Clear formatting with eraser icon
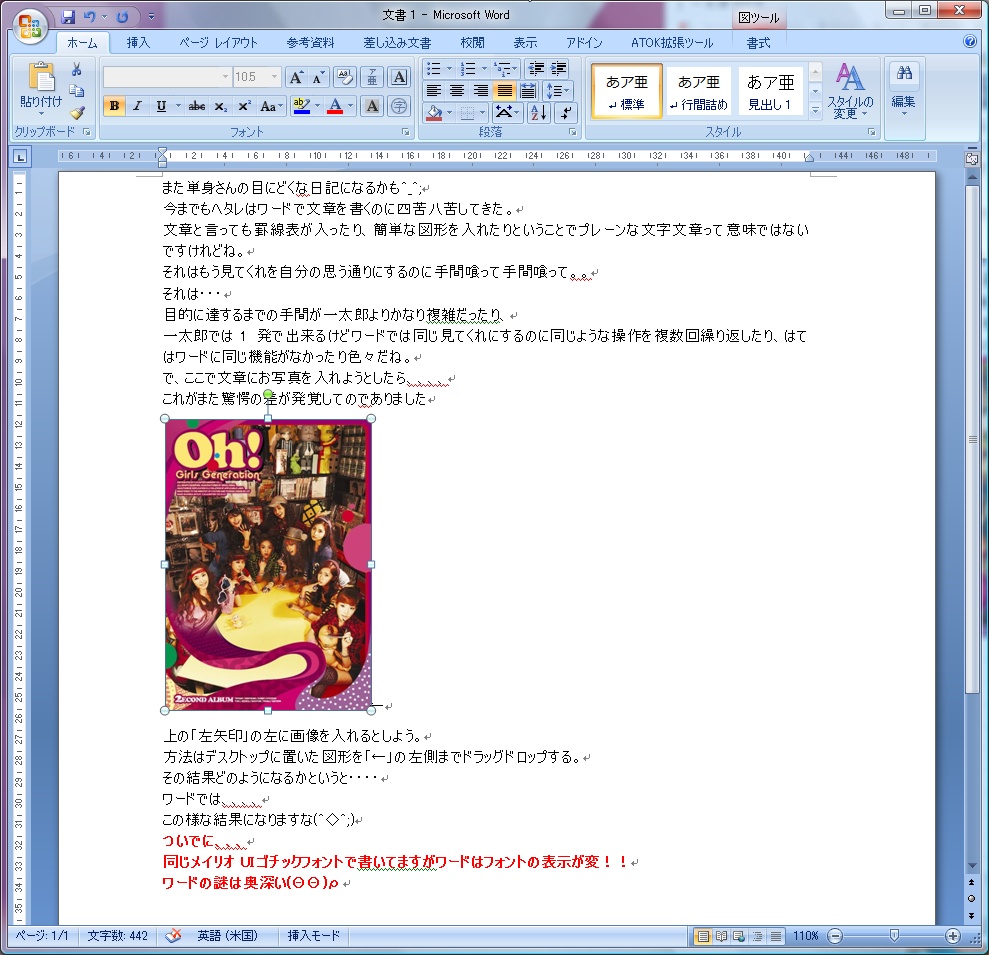989x955 pixels. [x=344, y=78]
